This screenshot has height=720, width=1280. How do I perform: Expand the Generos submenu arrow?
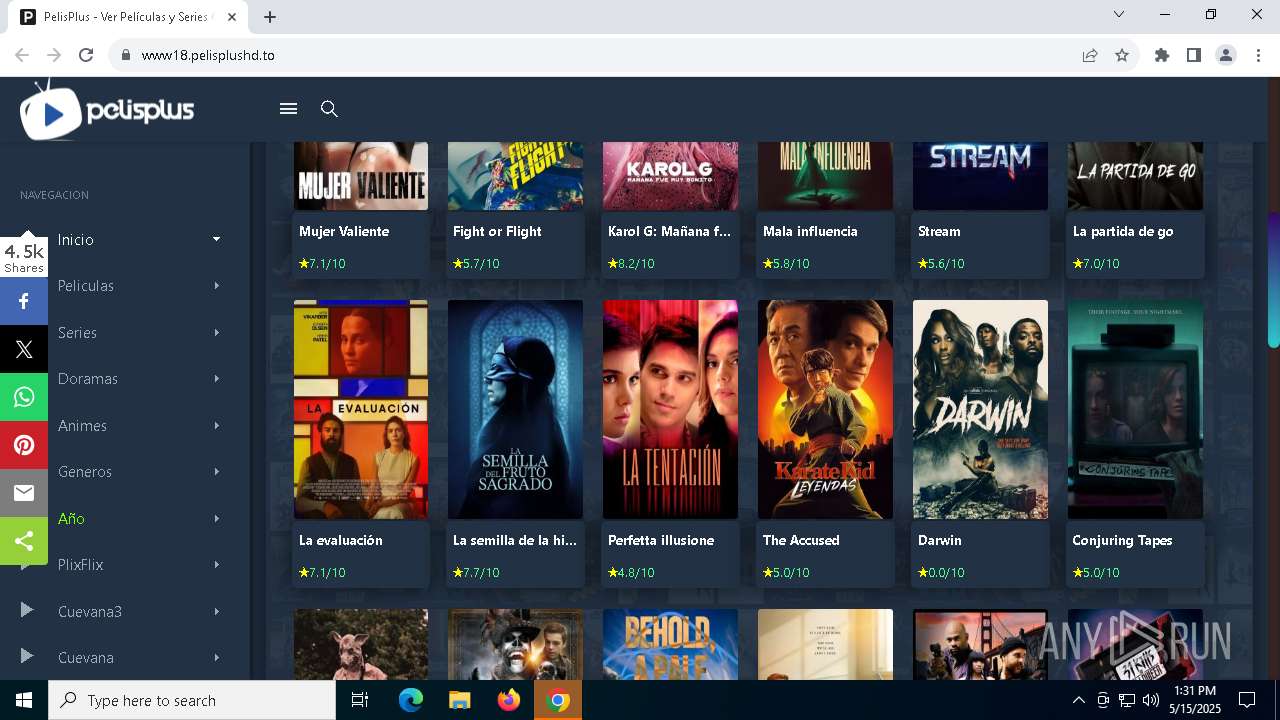(216, 472)
